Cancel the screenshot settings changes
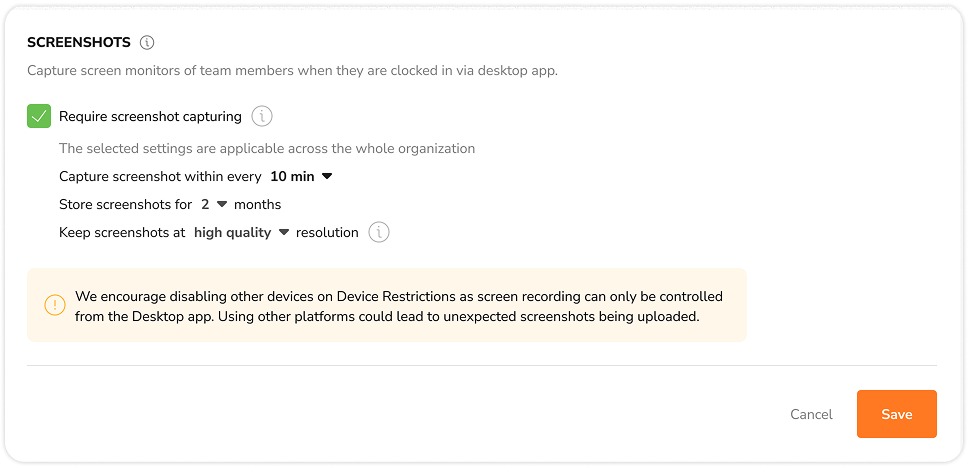 pos(811,414)
